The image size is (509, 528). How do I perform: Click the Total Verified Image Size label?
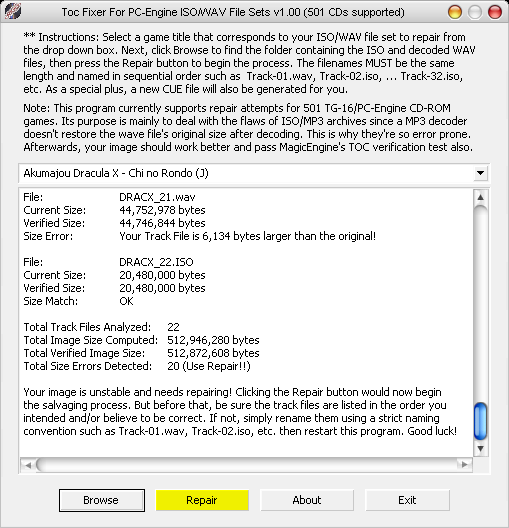84,353
